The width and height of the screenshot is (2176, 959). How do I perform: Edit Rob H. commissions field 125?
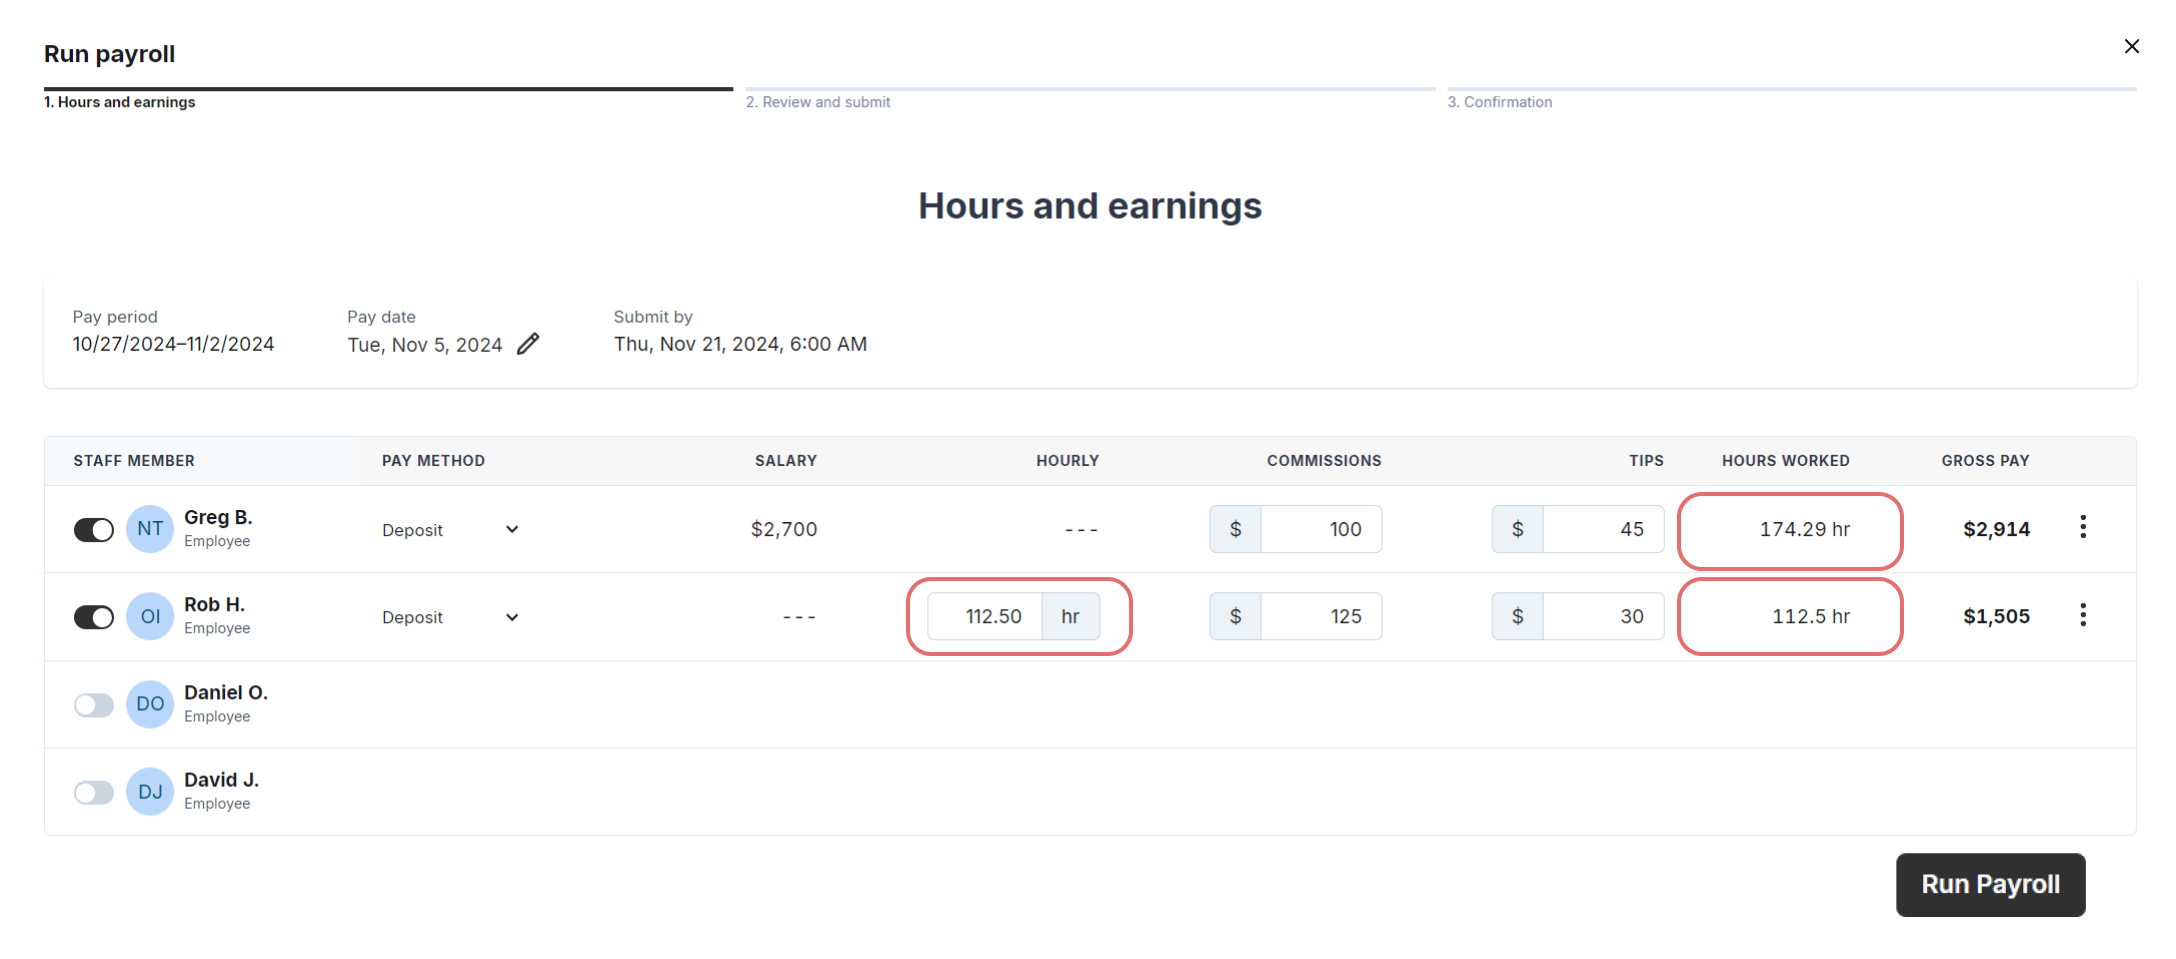[1321, 616]
